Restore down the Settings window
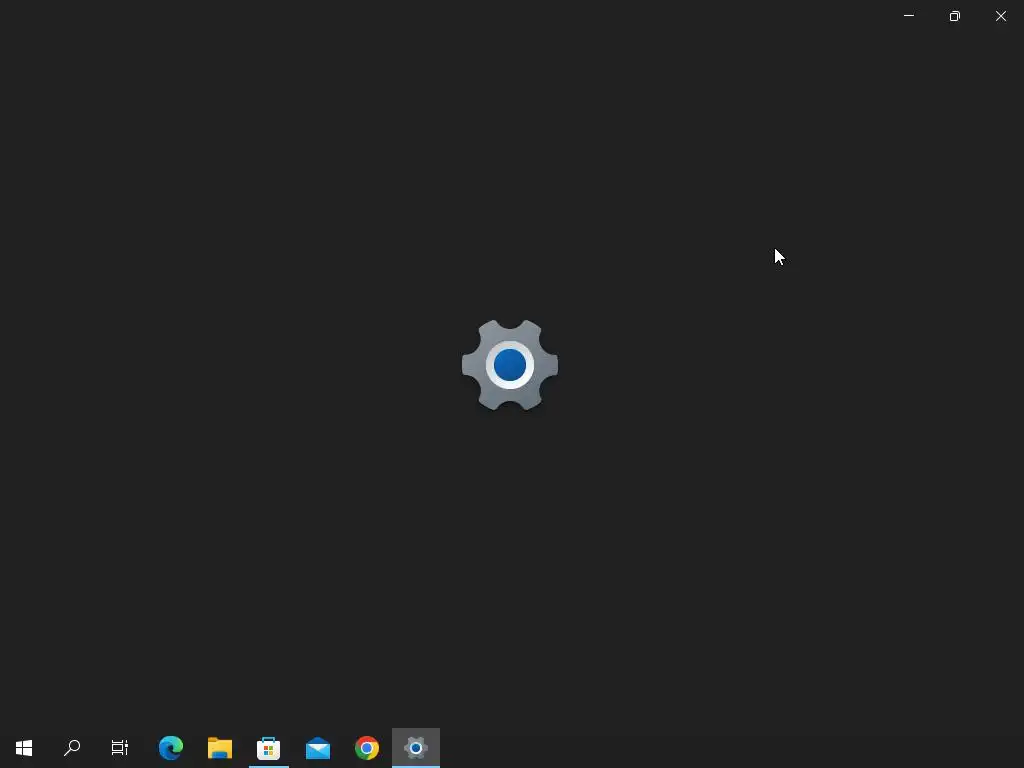Screen dimensions: 1024x768 point(955,16)
